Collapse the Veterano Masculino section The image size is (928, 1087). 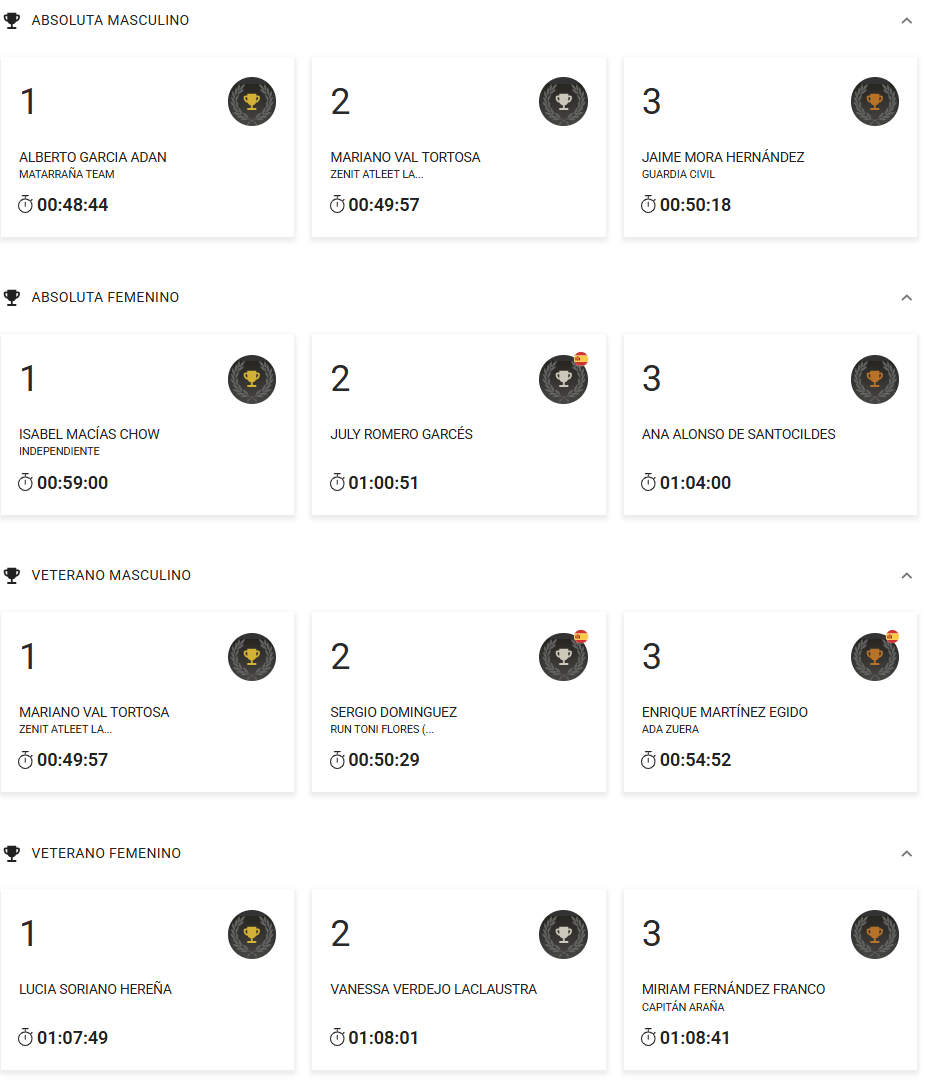[906, 576]
